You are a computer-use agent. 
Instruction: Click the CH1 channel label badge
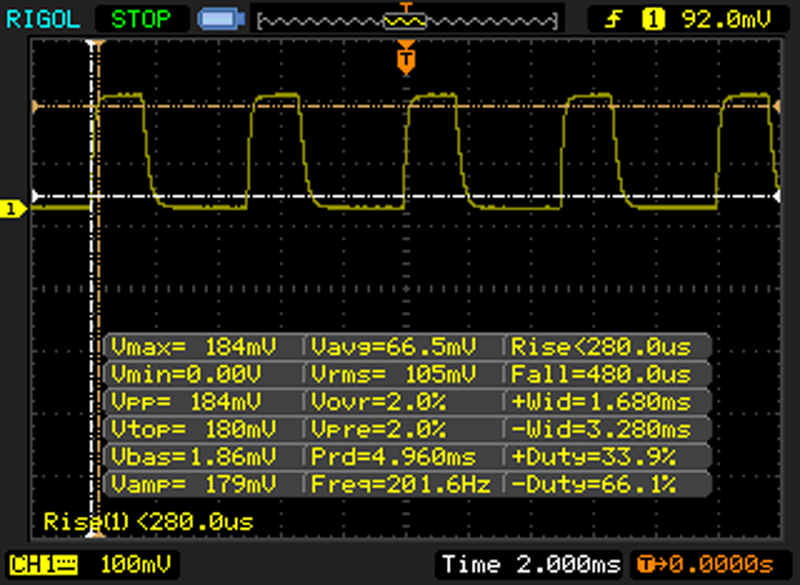(x=29, y=563)
